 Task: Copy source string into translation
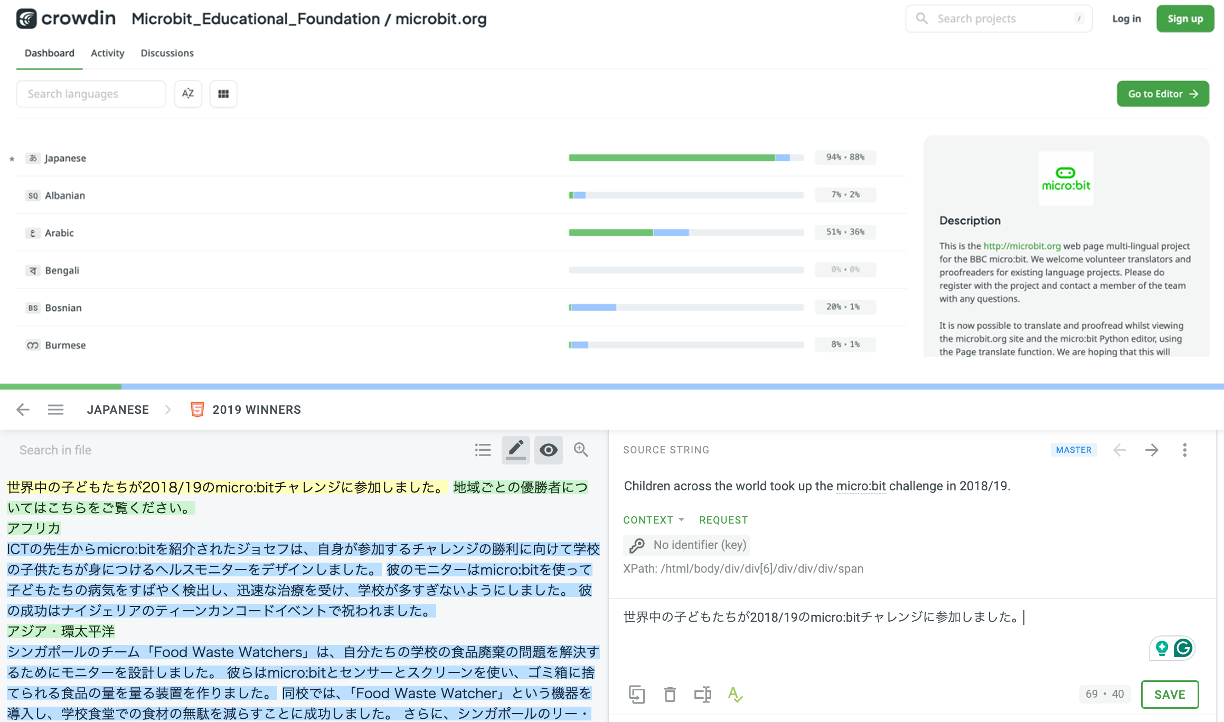pyautogui.click(x=637, y=694)
